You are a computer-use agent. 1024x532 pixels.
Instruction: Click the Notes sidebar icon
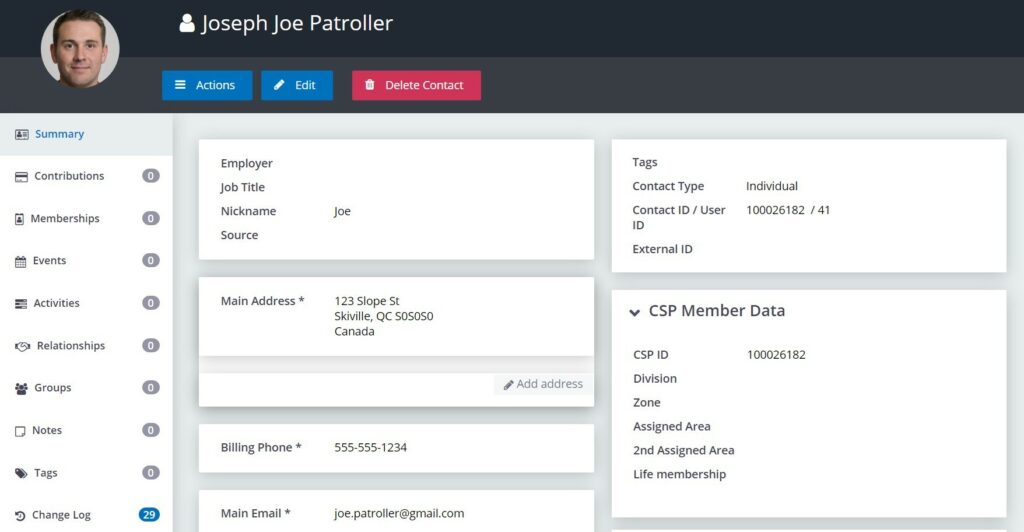[21, 431]
